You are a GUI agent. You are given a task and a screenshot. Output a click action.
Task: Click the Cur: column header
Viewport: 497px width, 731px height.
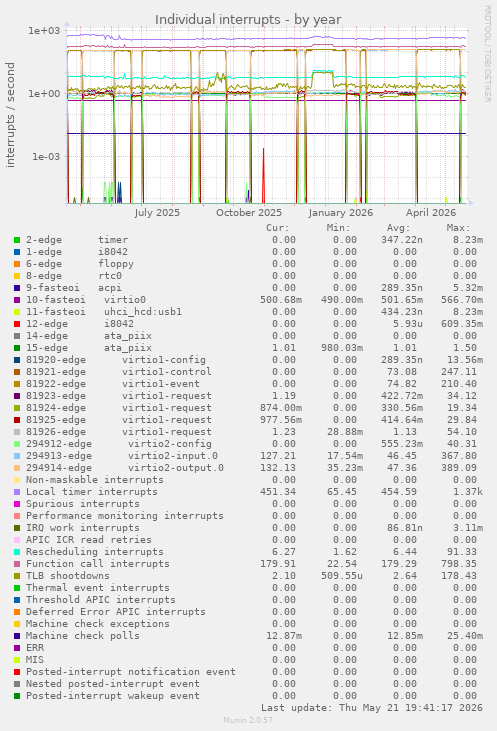[x=278, y=228]
